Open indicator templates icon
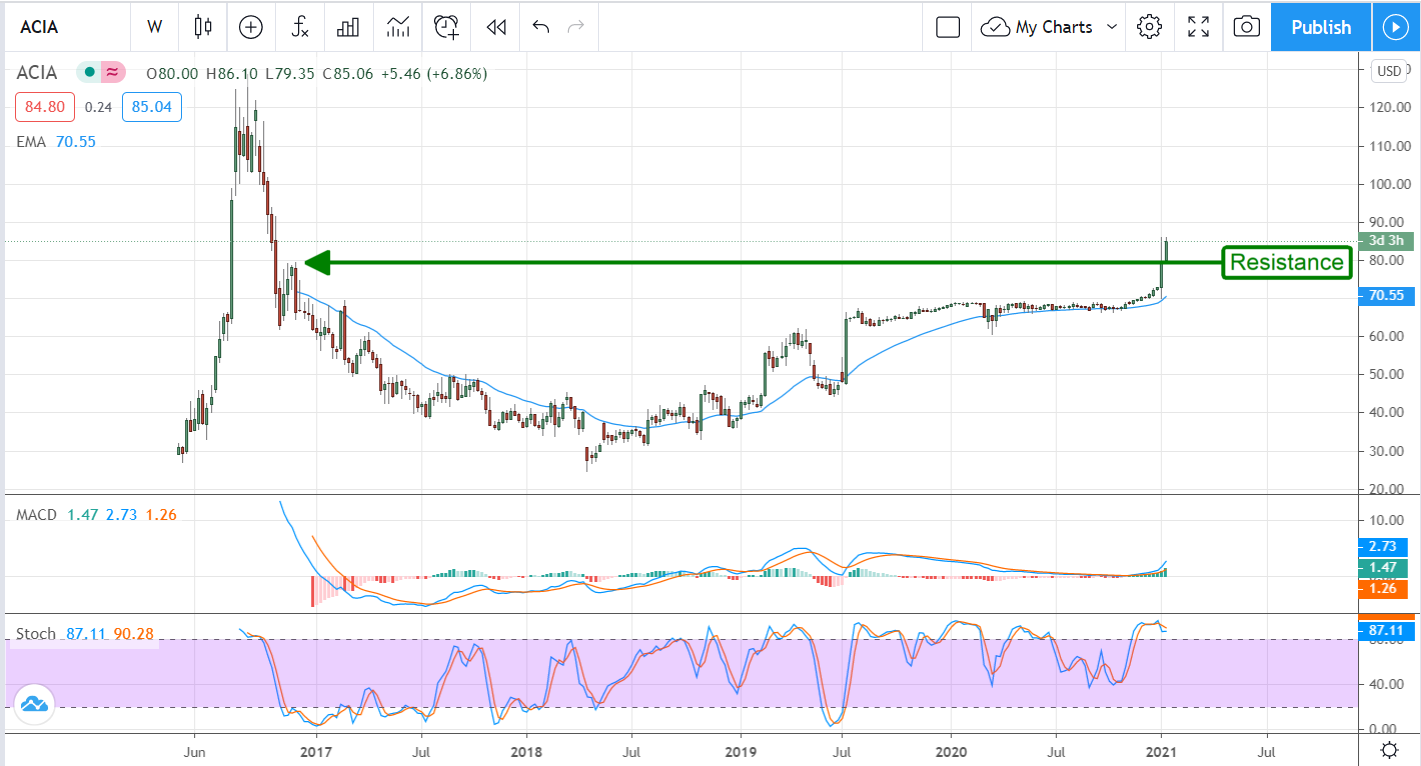Screen dimensions: 1421x766 (x=398, y=27)
